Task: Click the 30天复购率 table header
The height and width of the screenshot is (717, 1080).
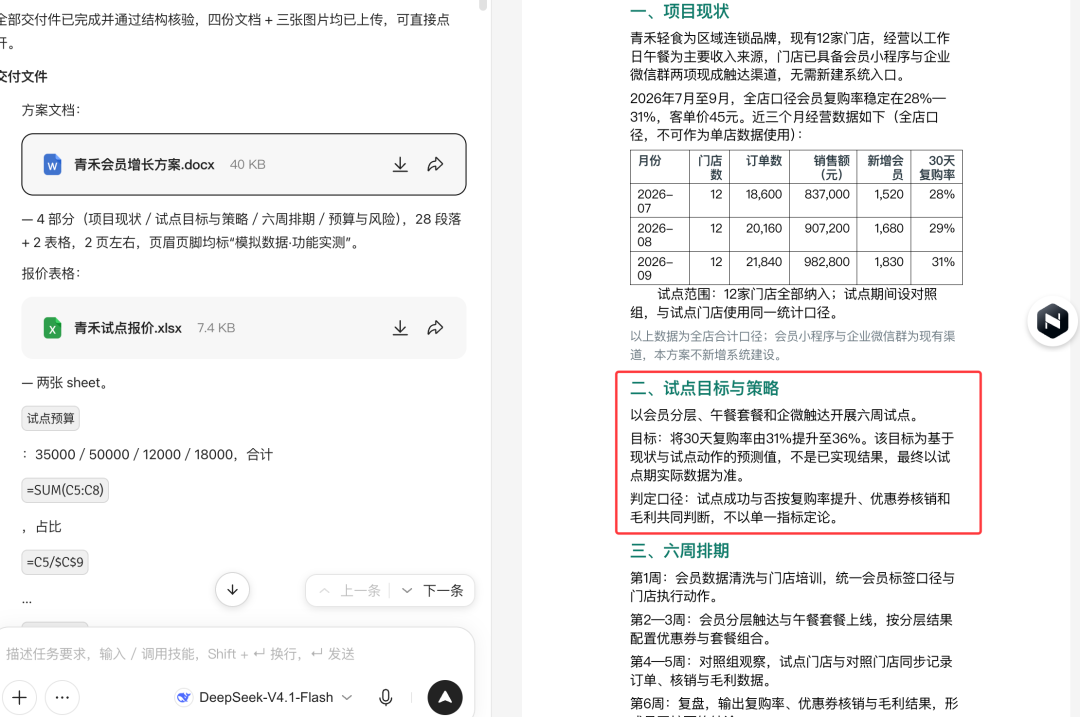Action: point(937,167)
